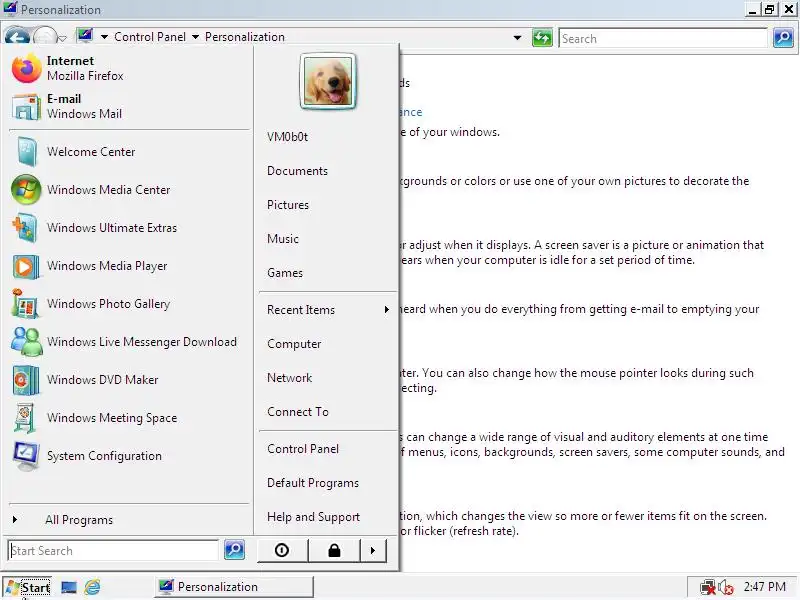
Task: Open Music from Start menu
Action: tap(283, 239)
